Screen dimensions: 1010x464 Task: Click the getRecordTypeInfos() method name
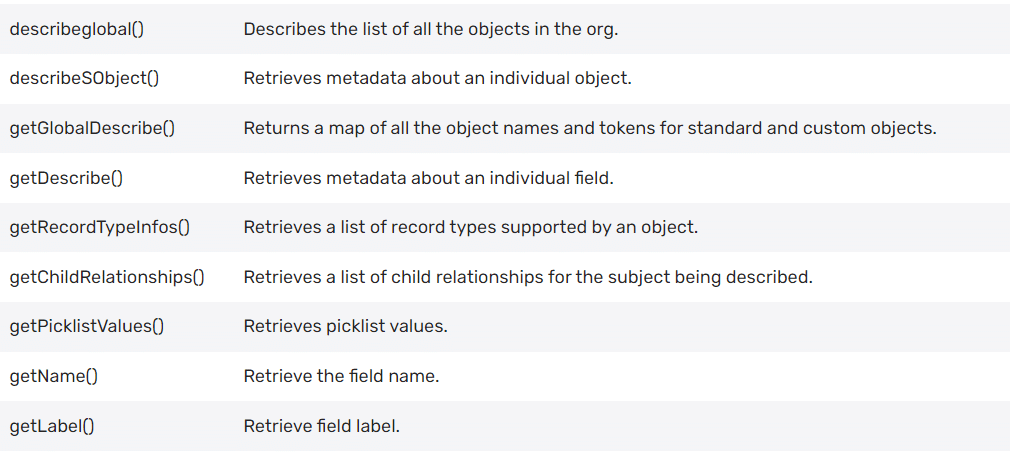click(x=100, y=227)
